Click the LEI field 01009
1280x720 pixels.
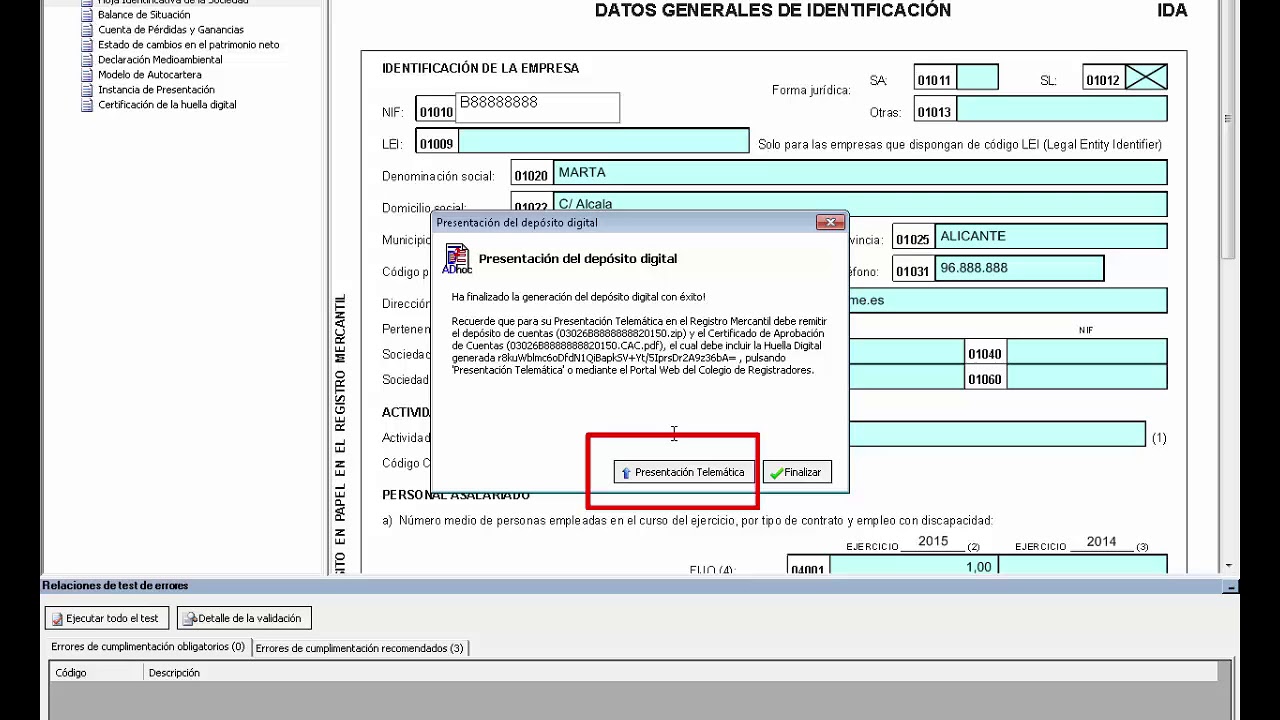(603, 141)
